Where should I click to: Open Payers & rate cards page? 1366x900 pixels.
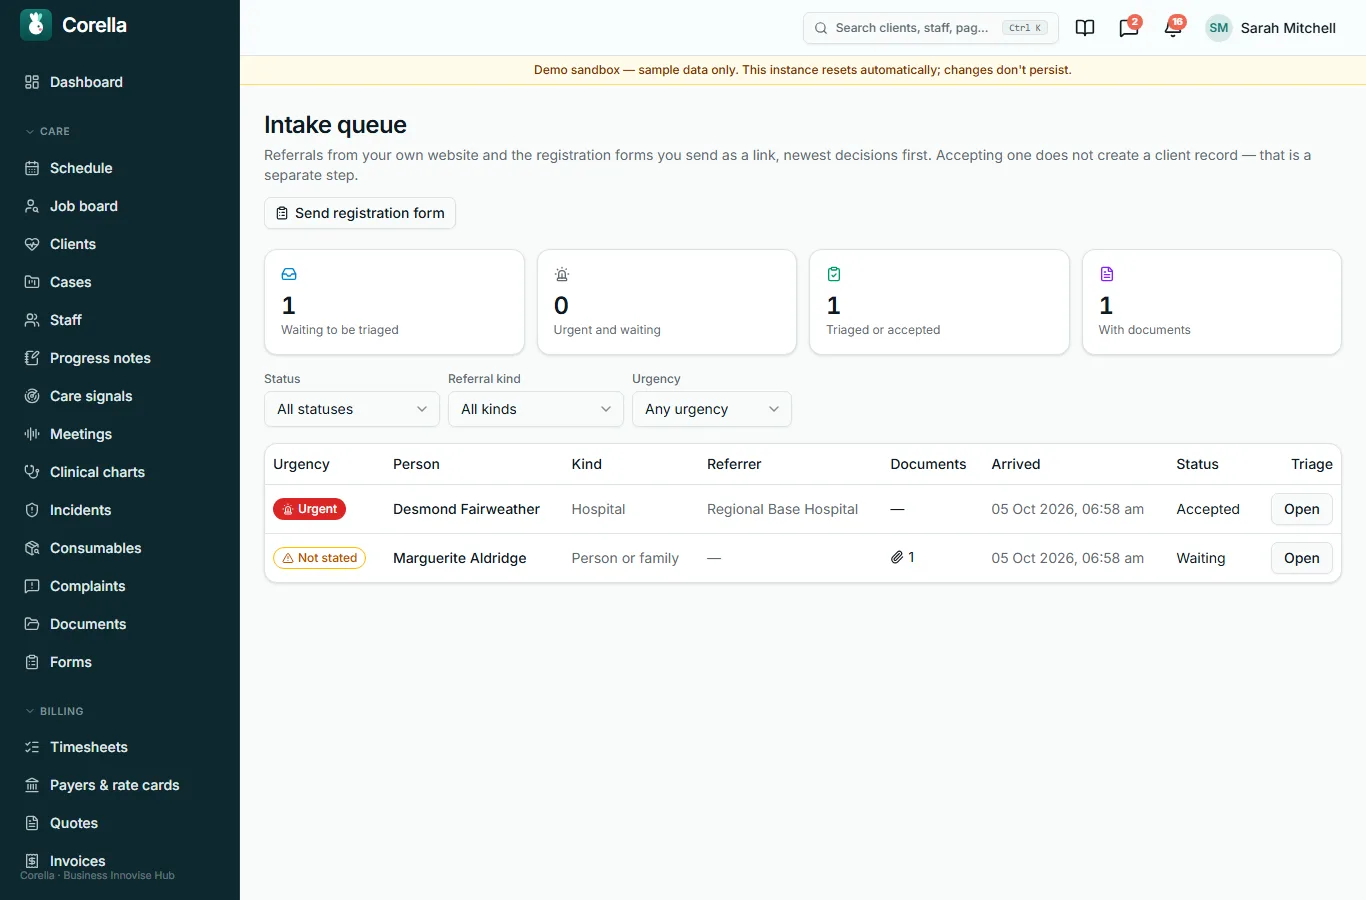pyautogui.click(x=120, y=785)
